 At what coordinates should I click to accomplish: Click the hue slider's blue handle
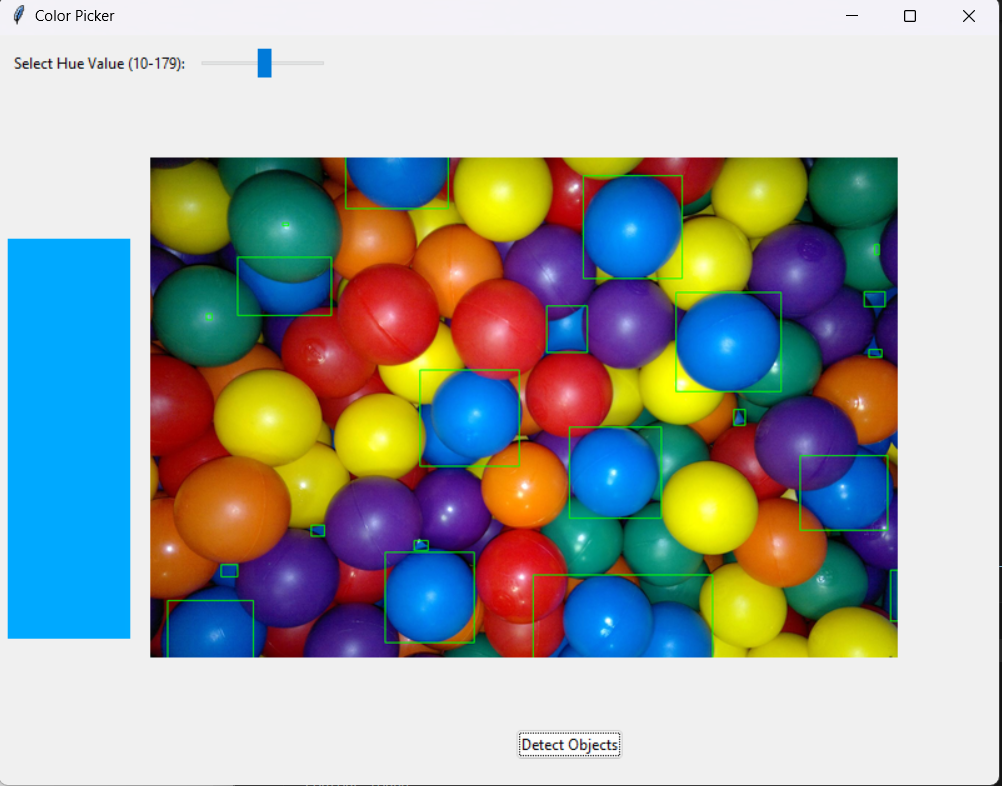point(265,63)
